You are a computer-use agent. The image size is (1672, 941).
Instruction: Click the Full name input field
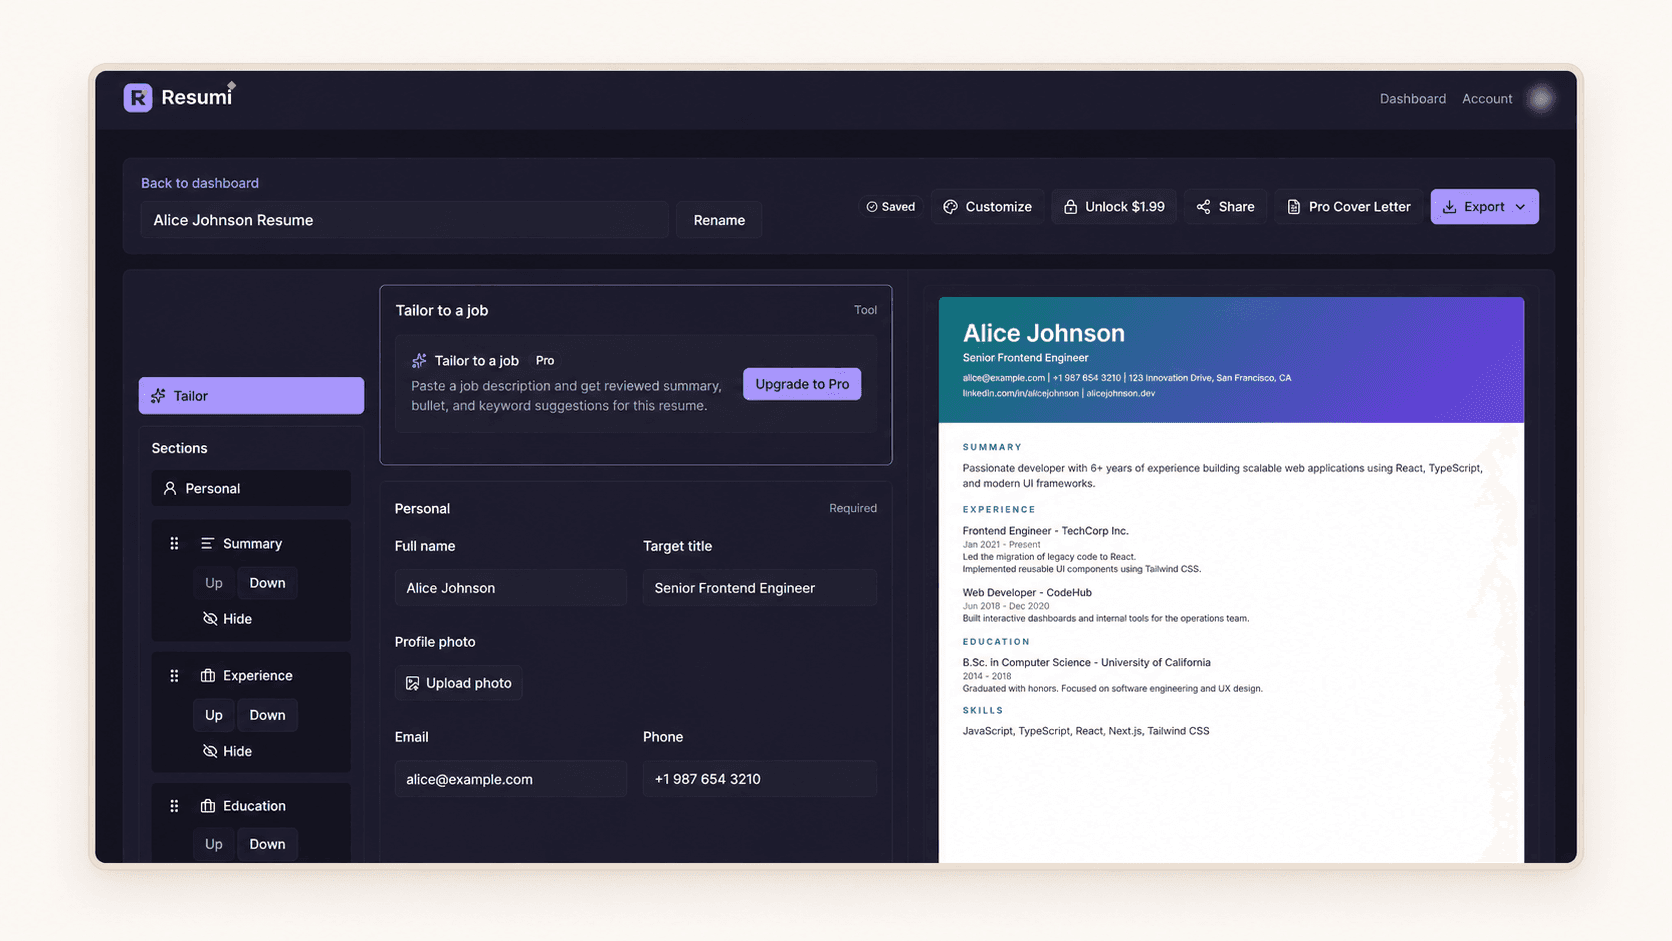[x=510, y=588]
